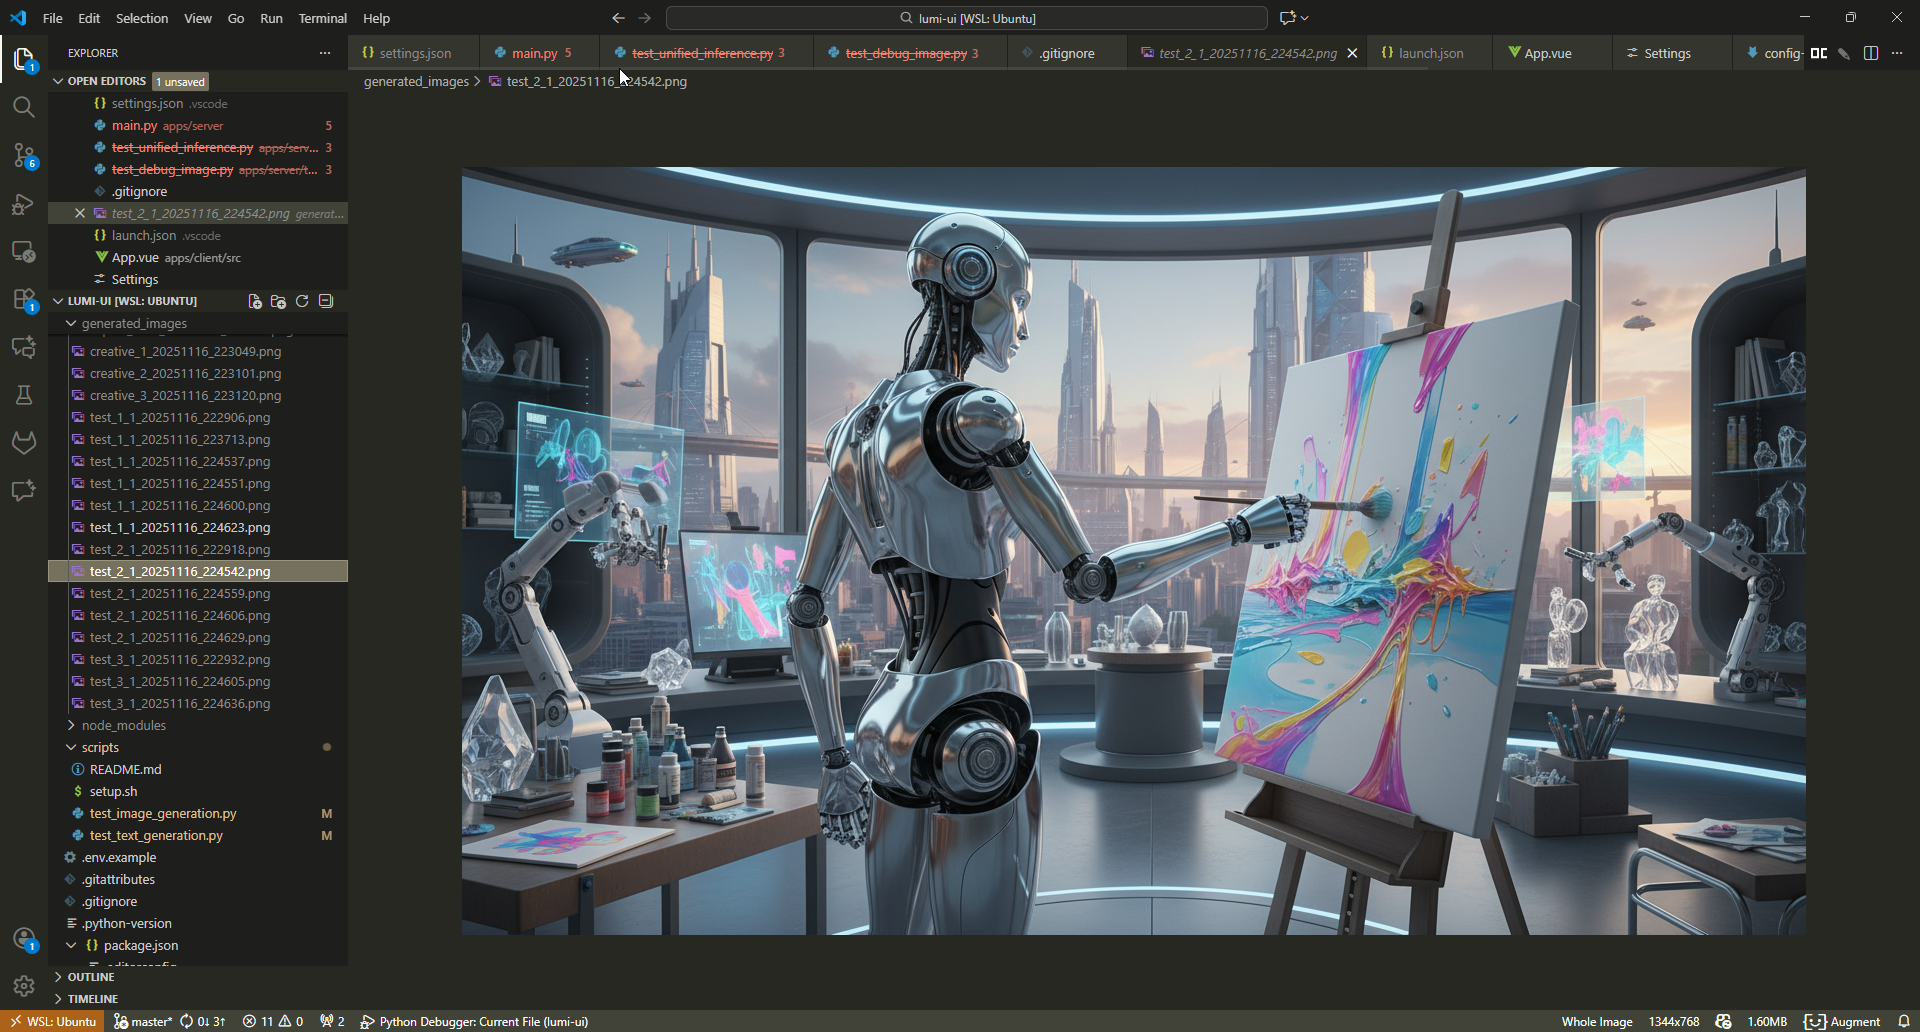Click the master branch indicator
This screenshot has width=1920, height=1032.
[143, 1021]
